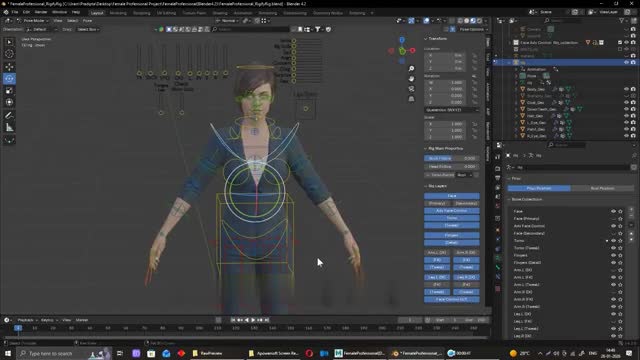Click the Windows taskbar search box
This screenshot has width=640, height=360.
click(x=64, y=353)
